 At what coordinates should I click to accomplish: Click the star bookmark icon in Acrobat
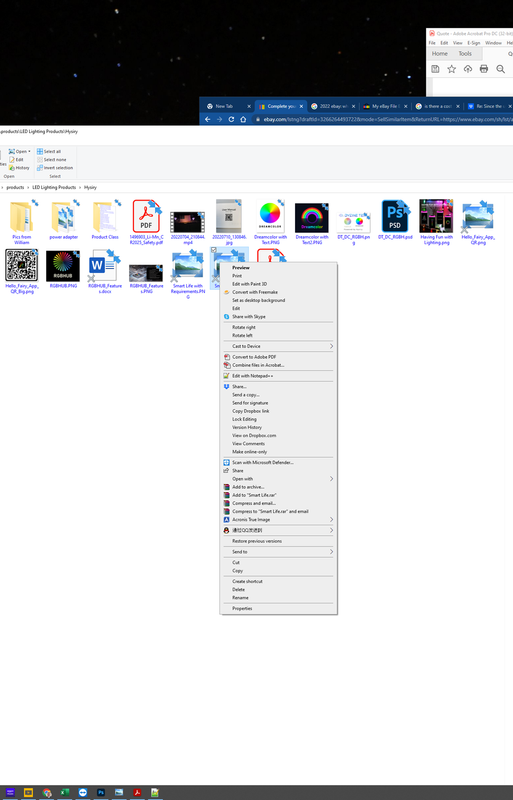point(452,69)
